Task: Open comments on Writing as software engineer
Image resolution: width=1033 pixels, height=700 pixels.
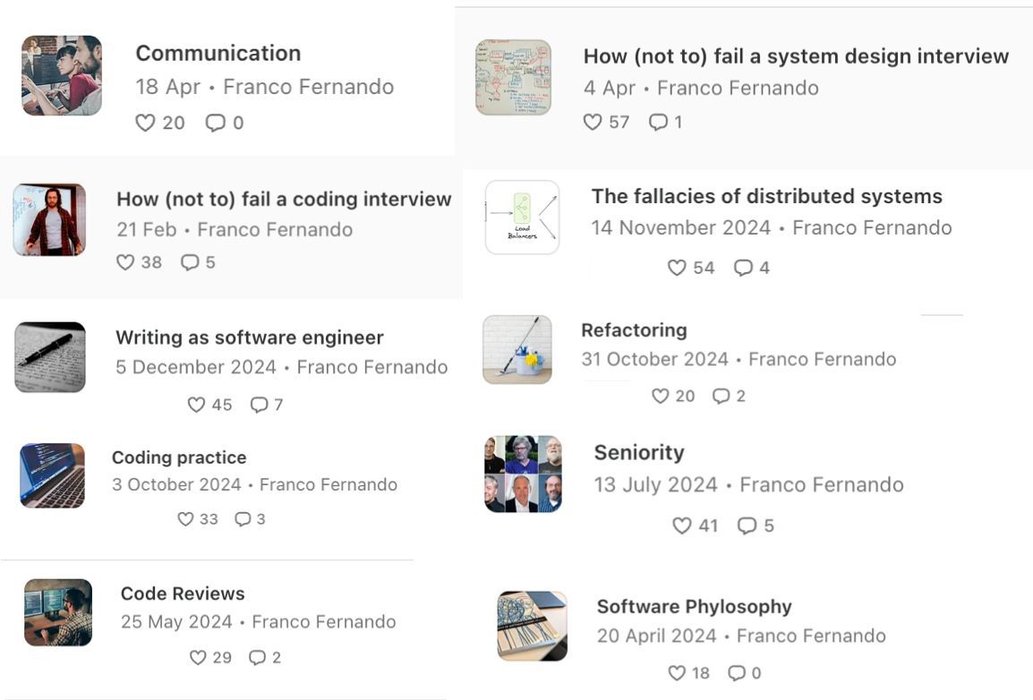Action: (259, 405)
